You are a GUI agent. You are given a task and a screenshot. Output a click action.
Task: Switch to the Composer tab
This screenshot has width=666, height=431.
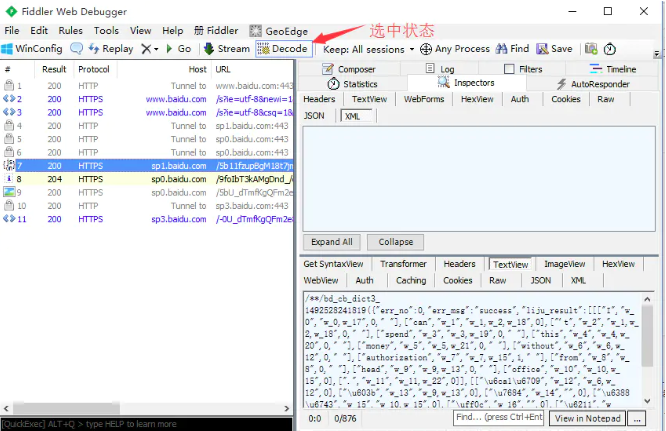(349, 69)
